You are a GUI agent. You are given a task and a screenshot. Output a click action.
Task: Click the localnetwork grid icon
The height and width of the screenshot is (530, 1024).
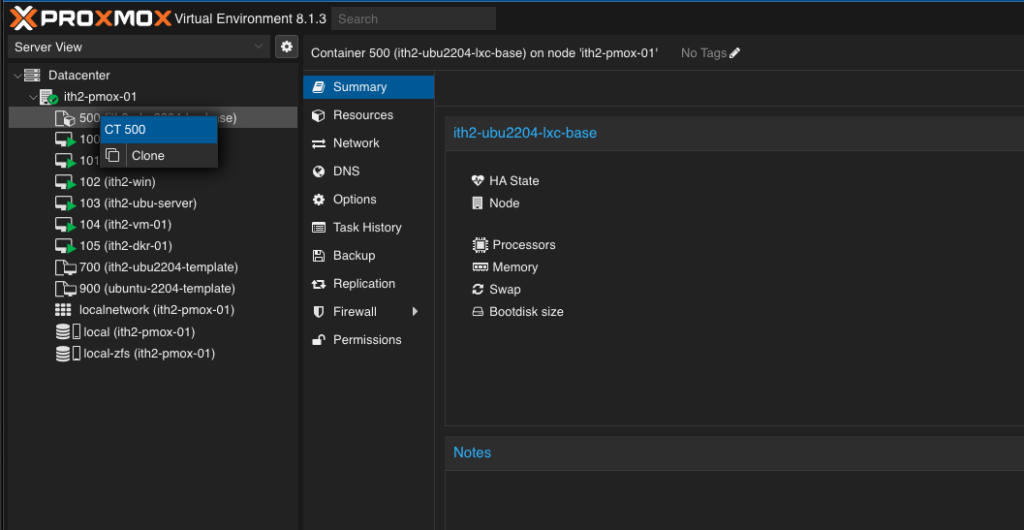[x=63, y=310]
